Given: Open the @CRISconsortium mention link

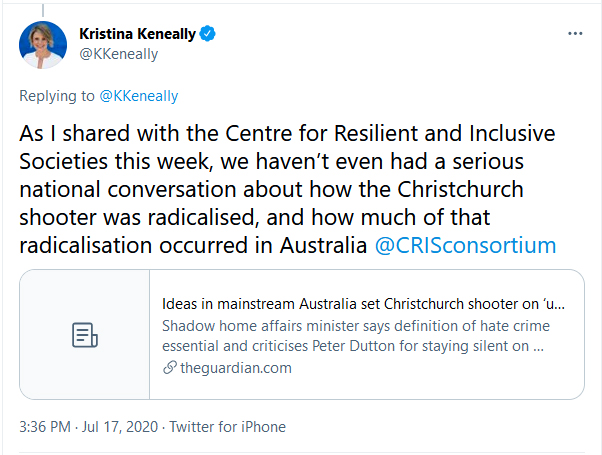Looking at the screenshot, I should pyautogui.click(x=464, y=245).
